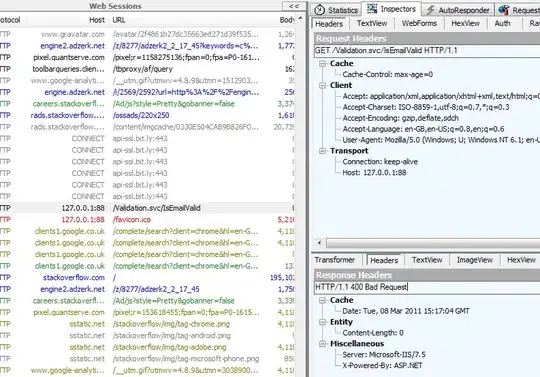Viewport: 540px width, 377px height.
Task: Open the Transformer response tab
Action: (334, 260)
